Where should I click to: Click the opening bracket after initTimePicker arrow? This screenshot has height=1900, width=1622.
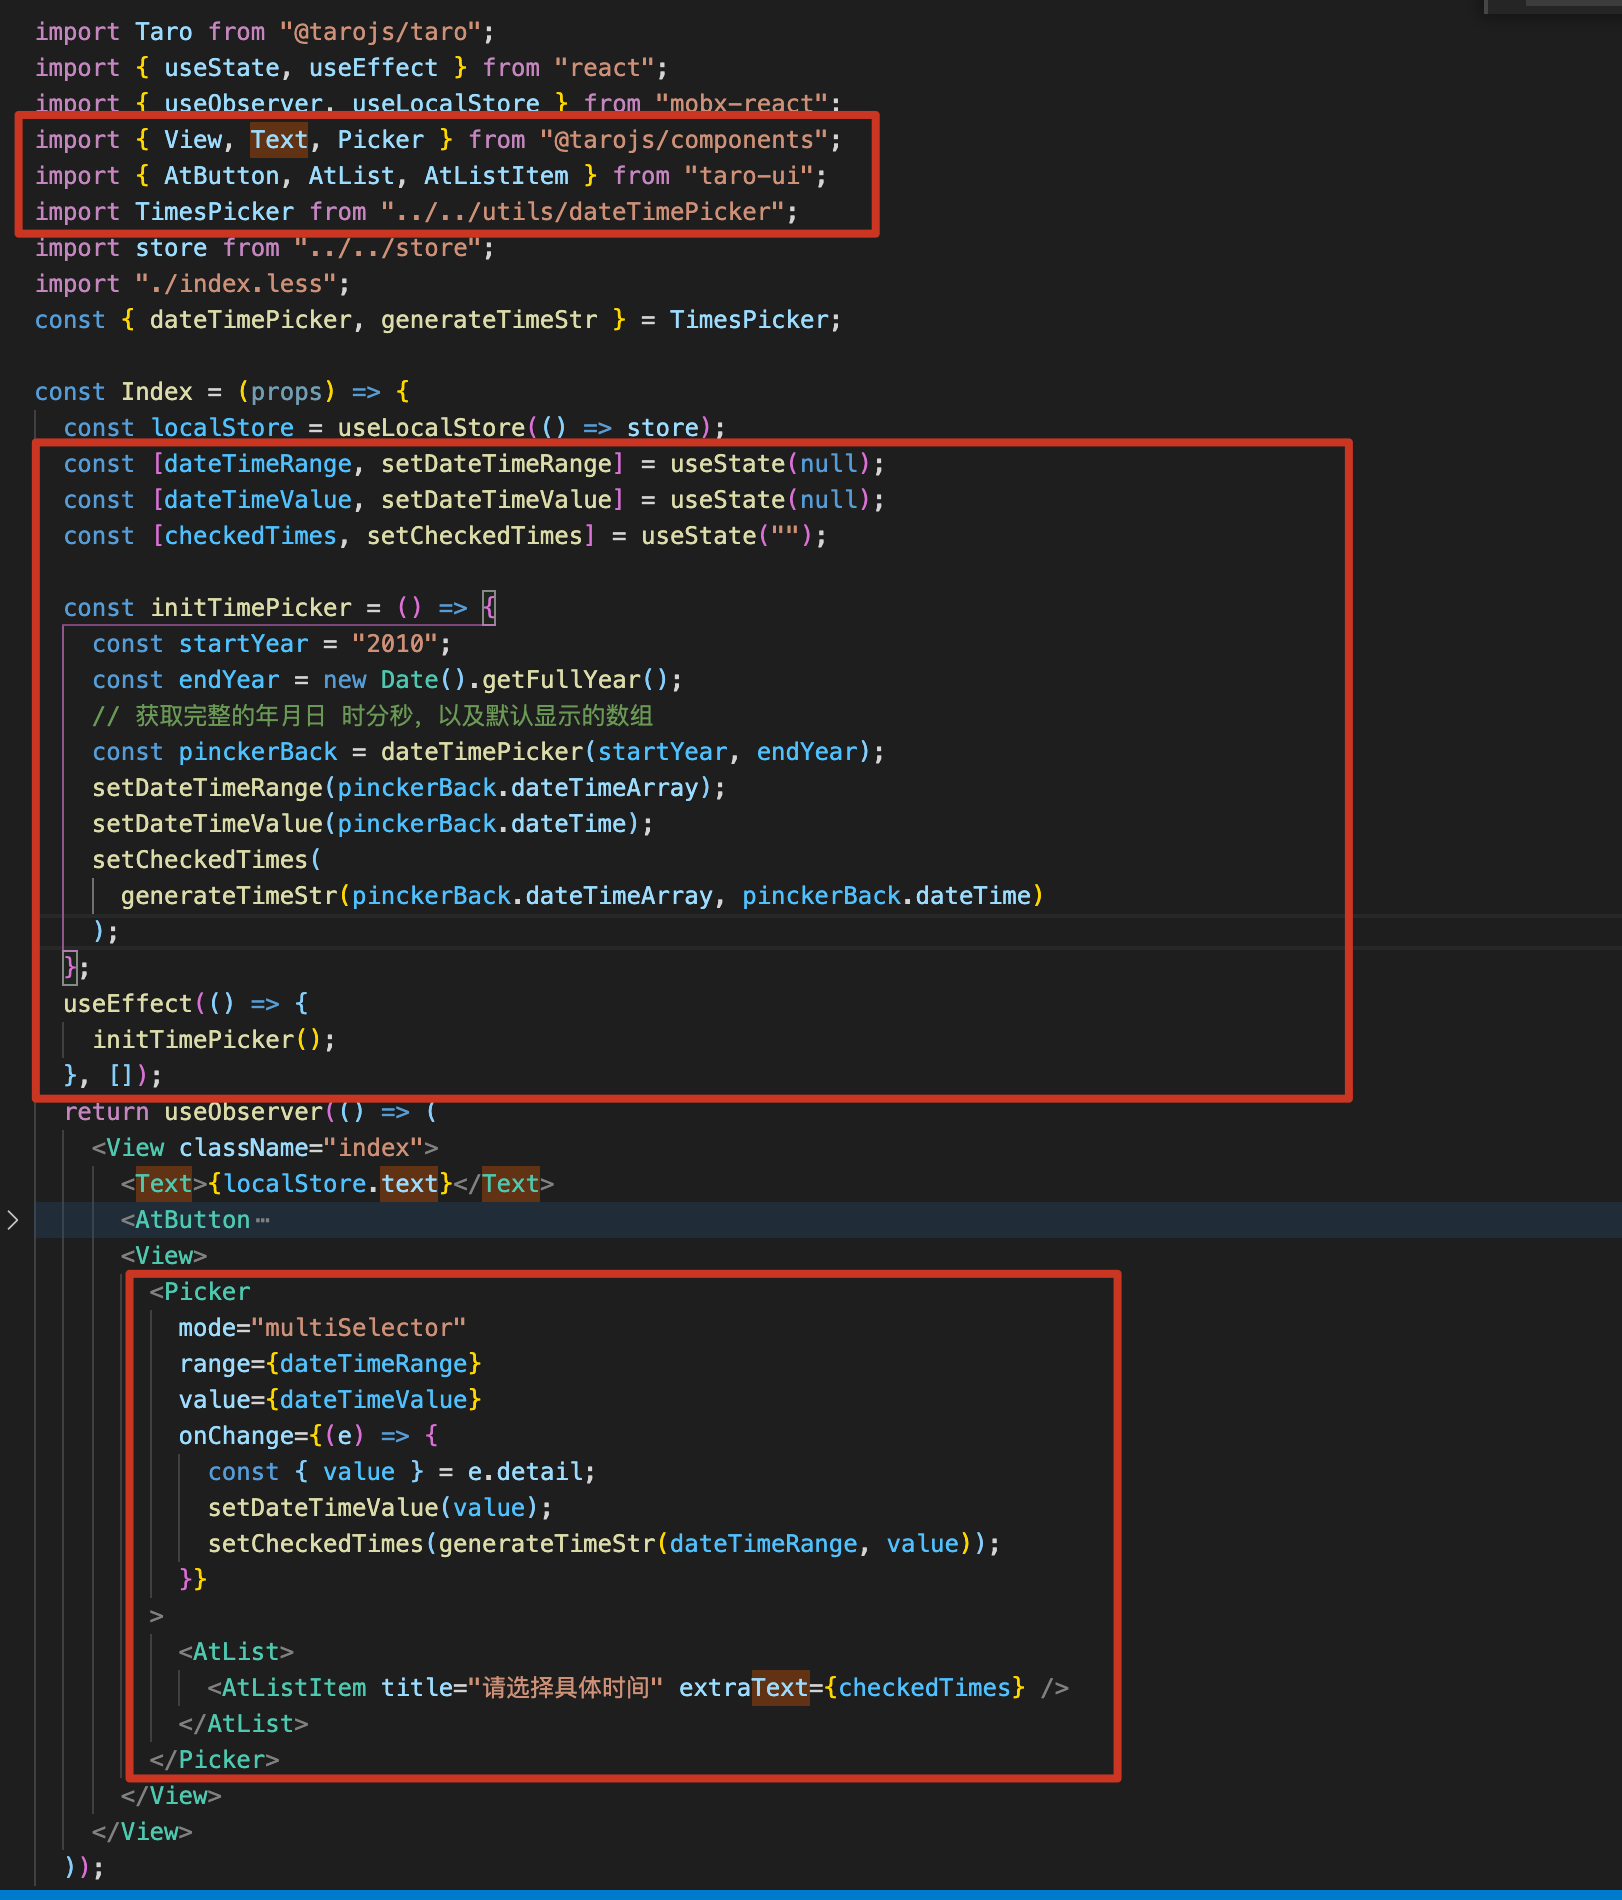489,607
